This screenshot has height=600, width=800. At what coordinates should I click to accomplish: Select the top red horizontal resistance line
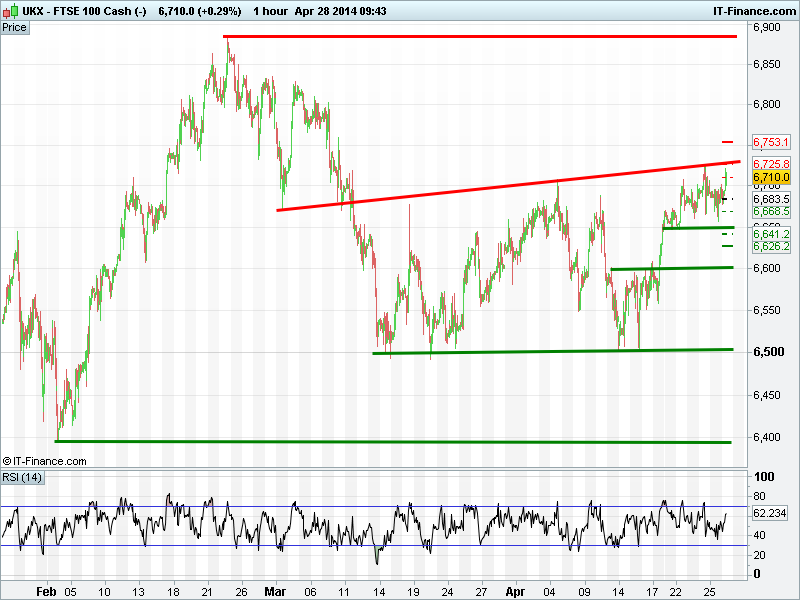(480, 36)
